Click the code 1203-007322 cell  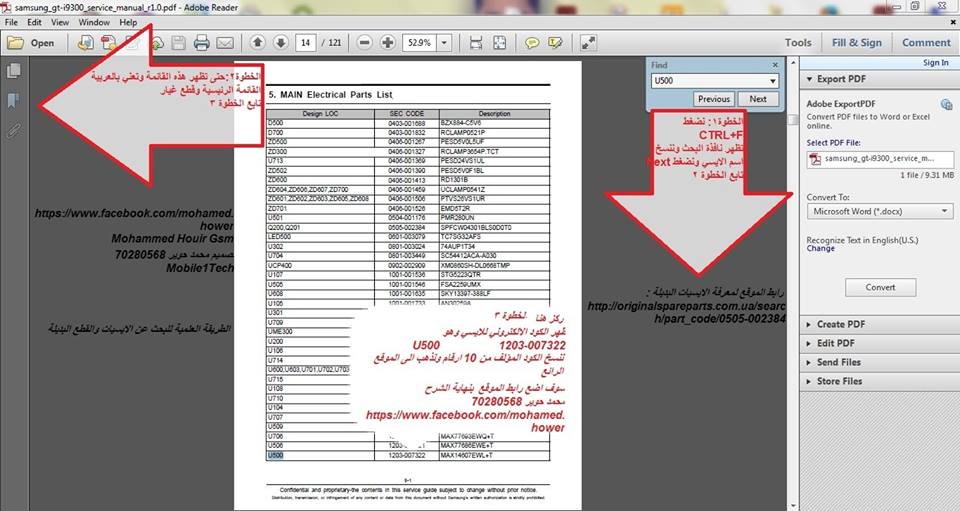tap(406, 455)
